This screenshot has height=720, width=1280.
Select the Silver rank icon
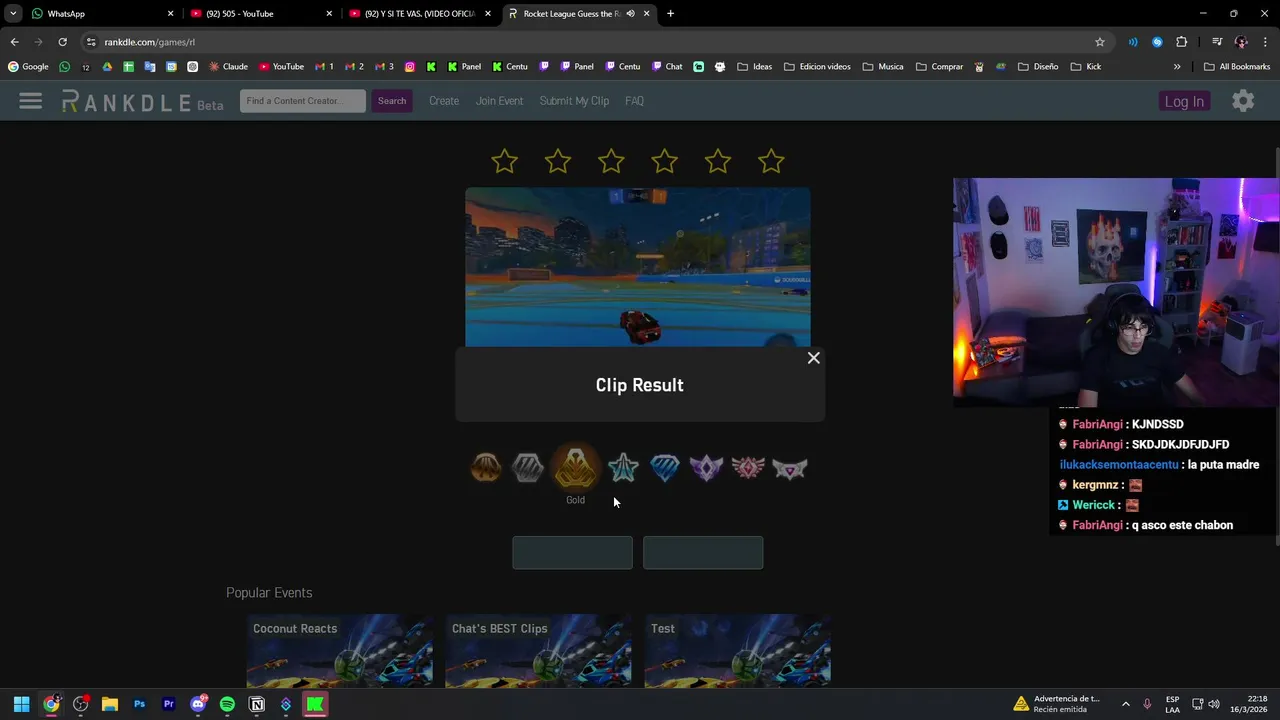(528, 467)
